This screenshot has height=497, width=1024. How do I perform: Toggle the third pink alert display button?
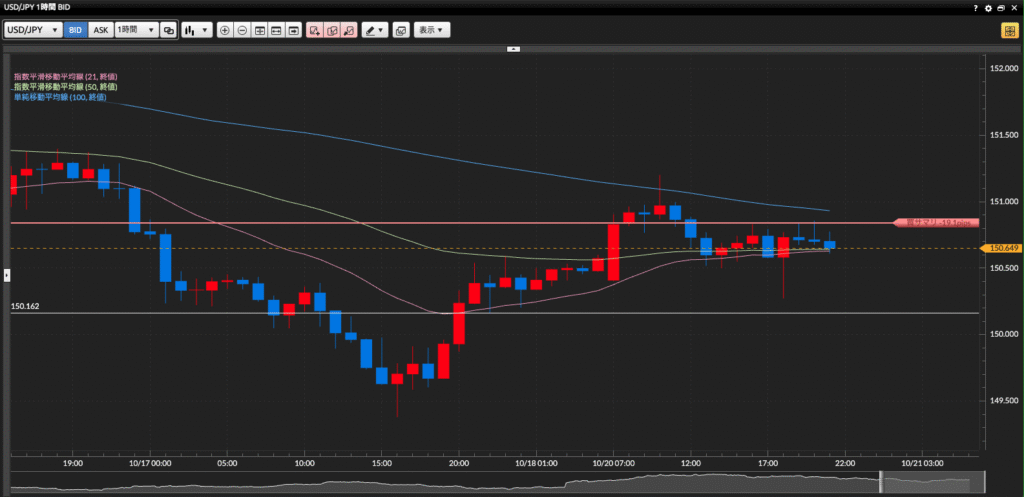click(348, 30)
